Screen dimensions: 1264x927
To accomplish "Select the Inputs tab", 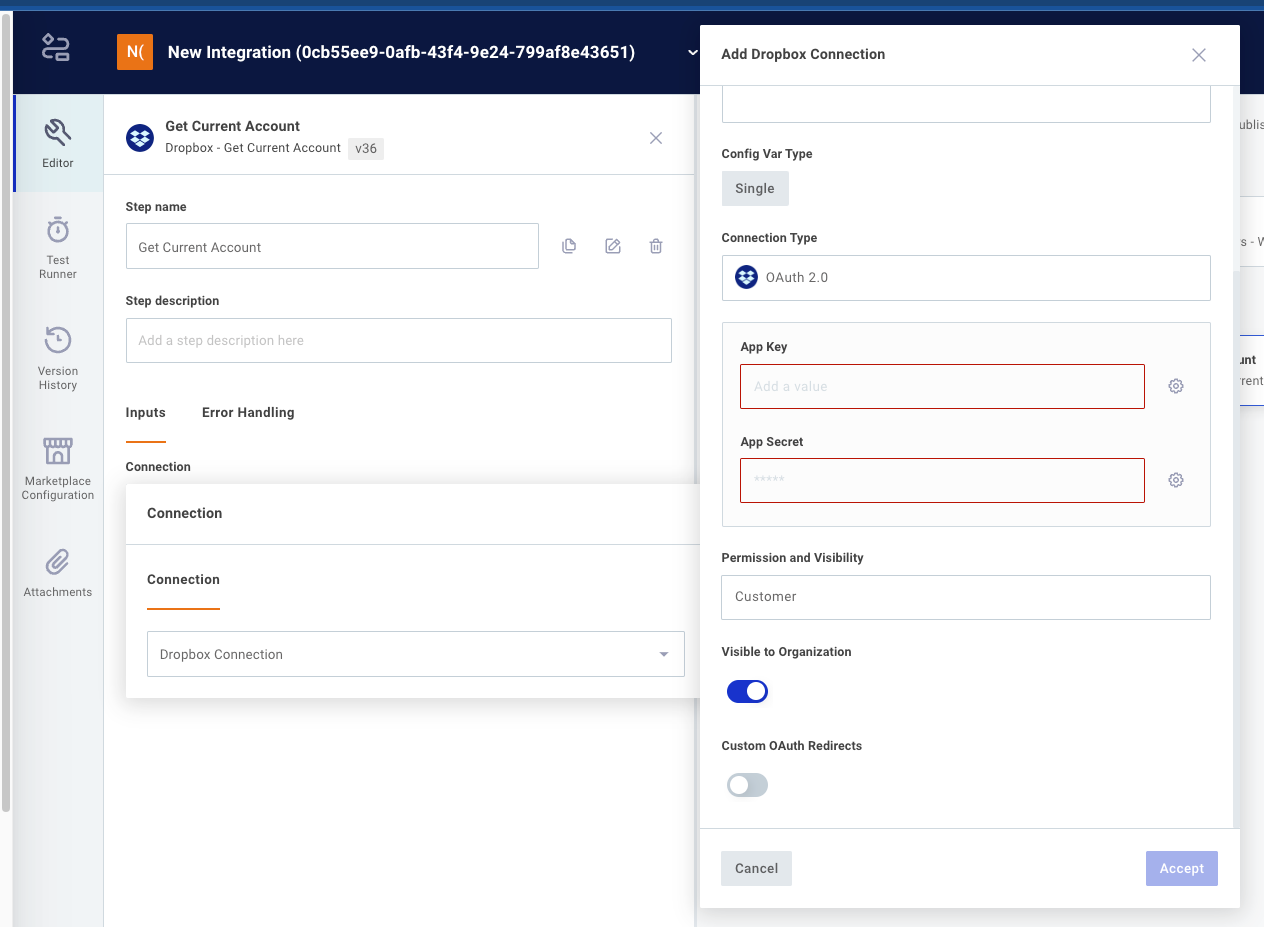I will [x=145, y=412].
